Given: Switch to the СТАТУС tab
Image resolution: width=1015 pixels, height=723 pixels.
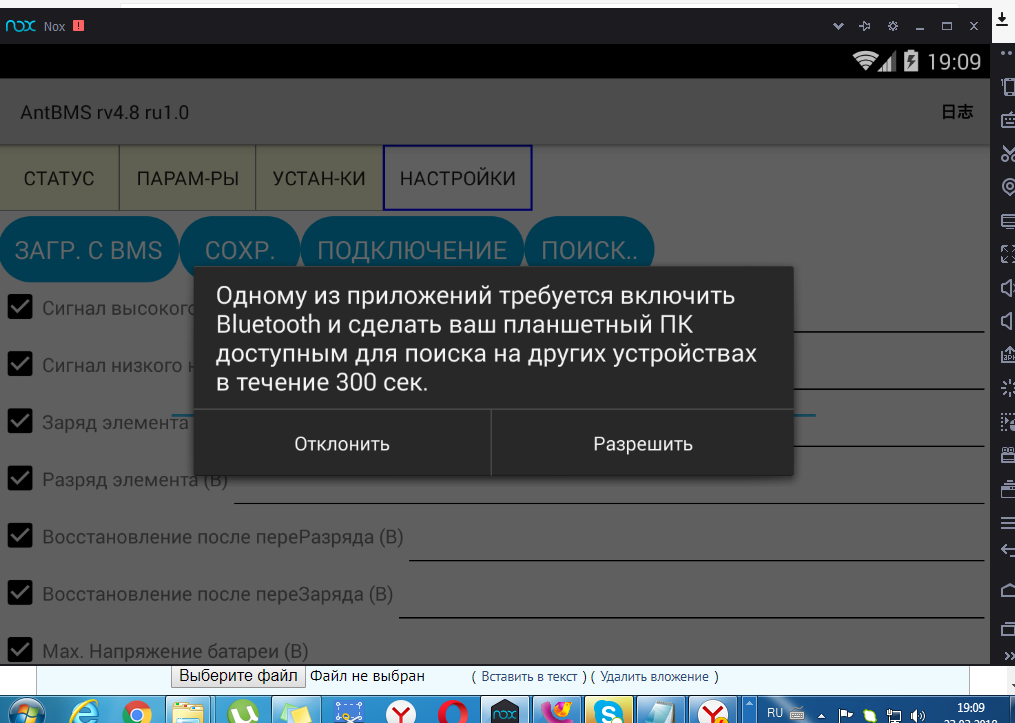Looking at the screenshot, I should tap(59, 179).
